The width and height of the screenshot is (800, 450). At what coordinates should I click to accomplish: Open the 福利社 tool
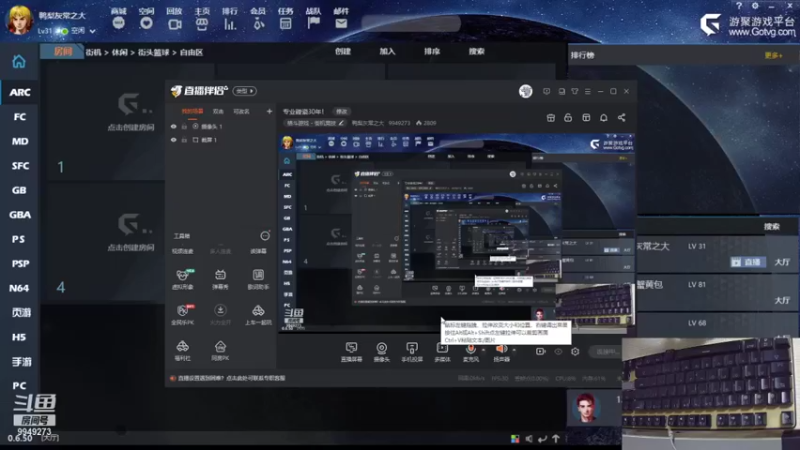(x=183, y=351)
